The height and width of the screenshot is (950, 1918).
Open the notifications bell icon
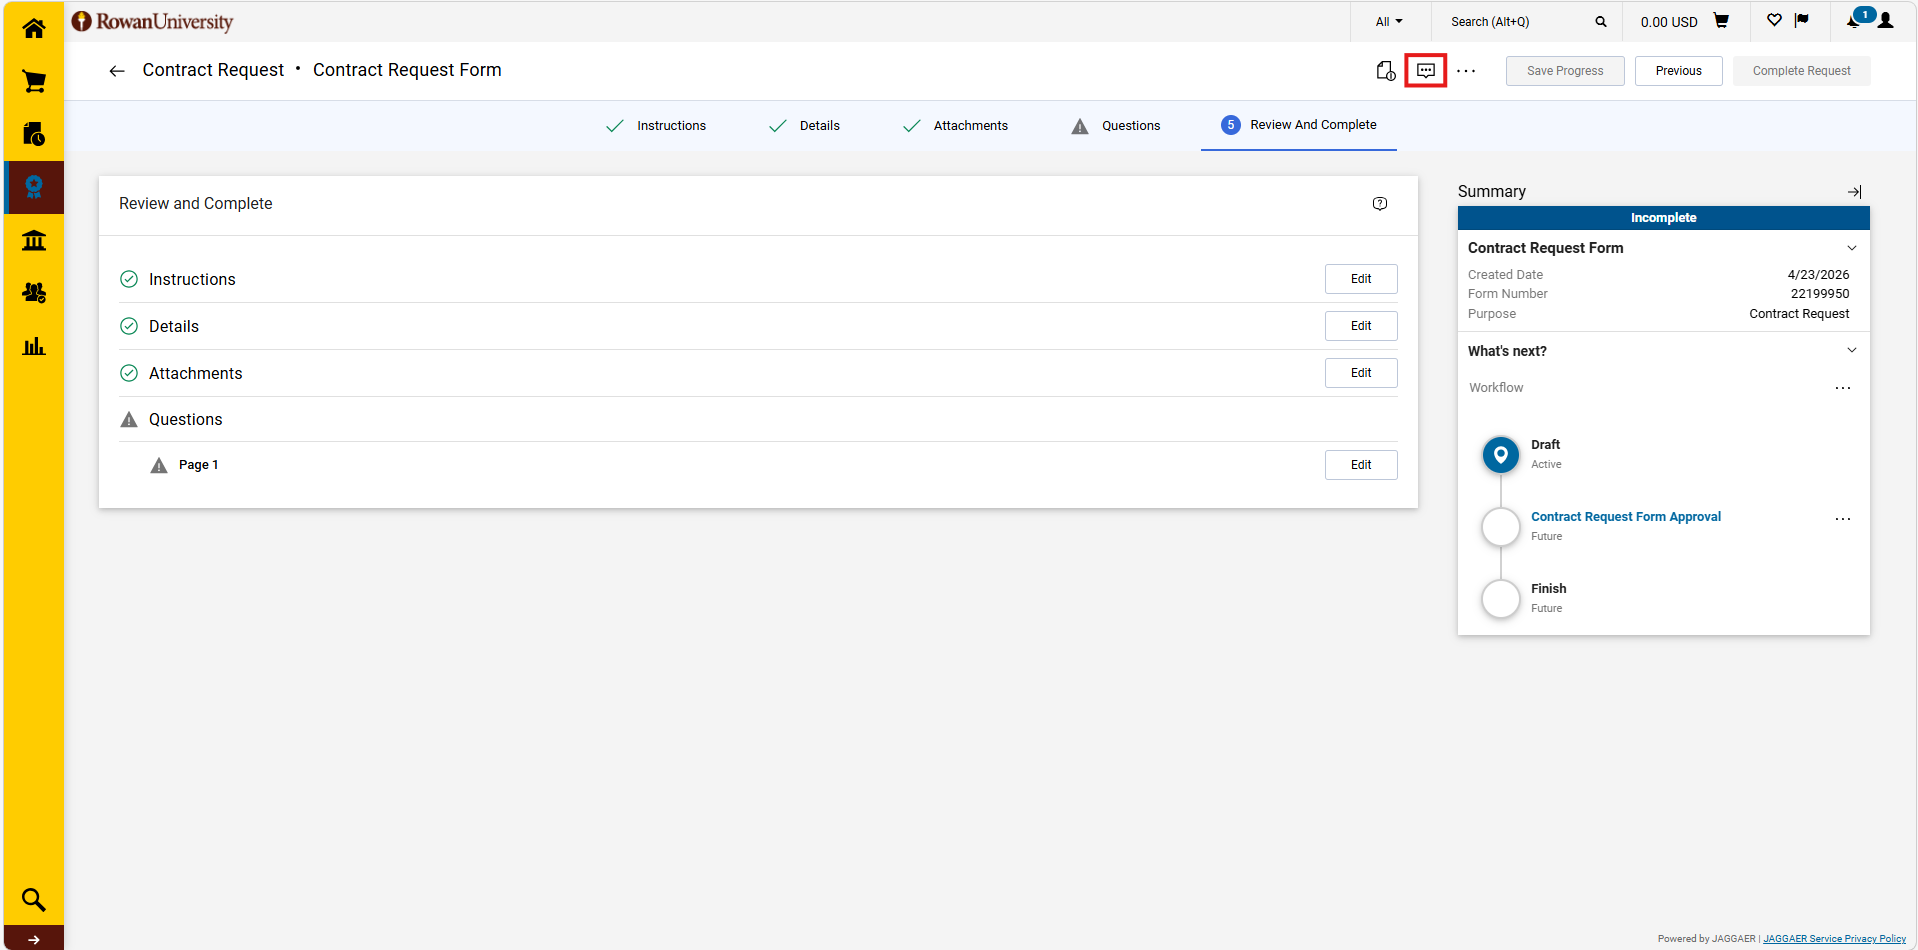1855,20
